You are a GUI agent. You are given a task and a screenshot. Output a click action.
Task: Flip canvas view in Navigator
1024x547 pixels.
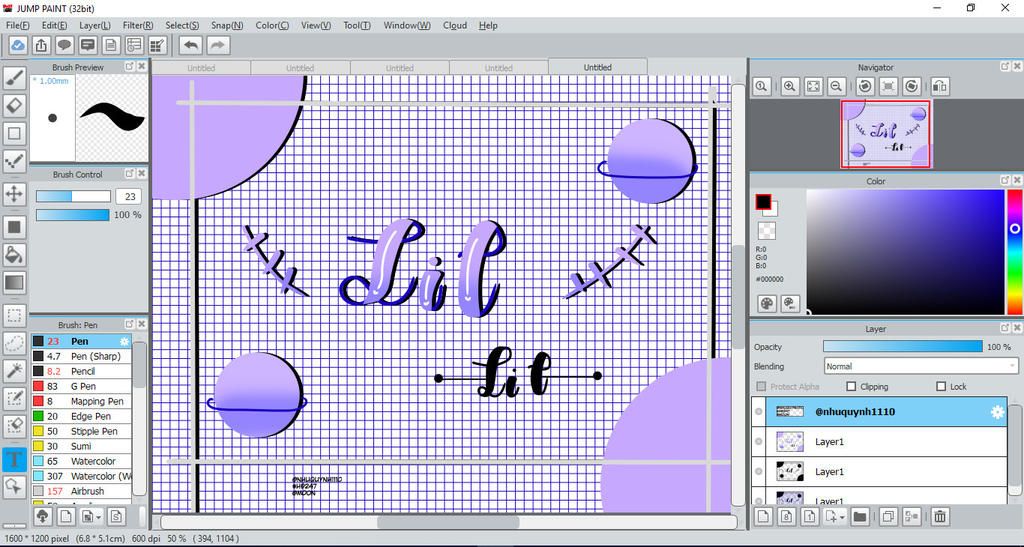pos(940,86)
